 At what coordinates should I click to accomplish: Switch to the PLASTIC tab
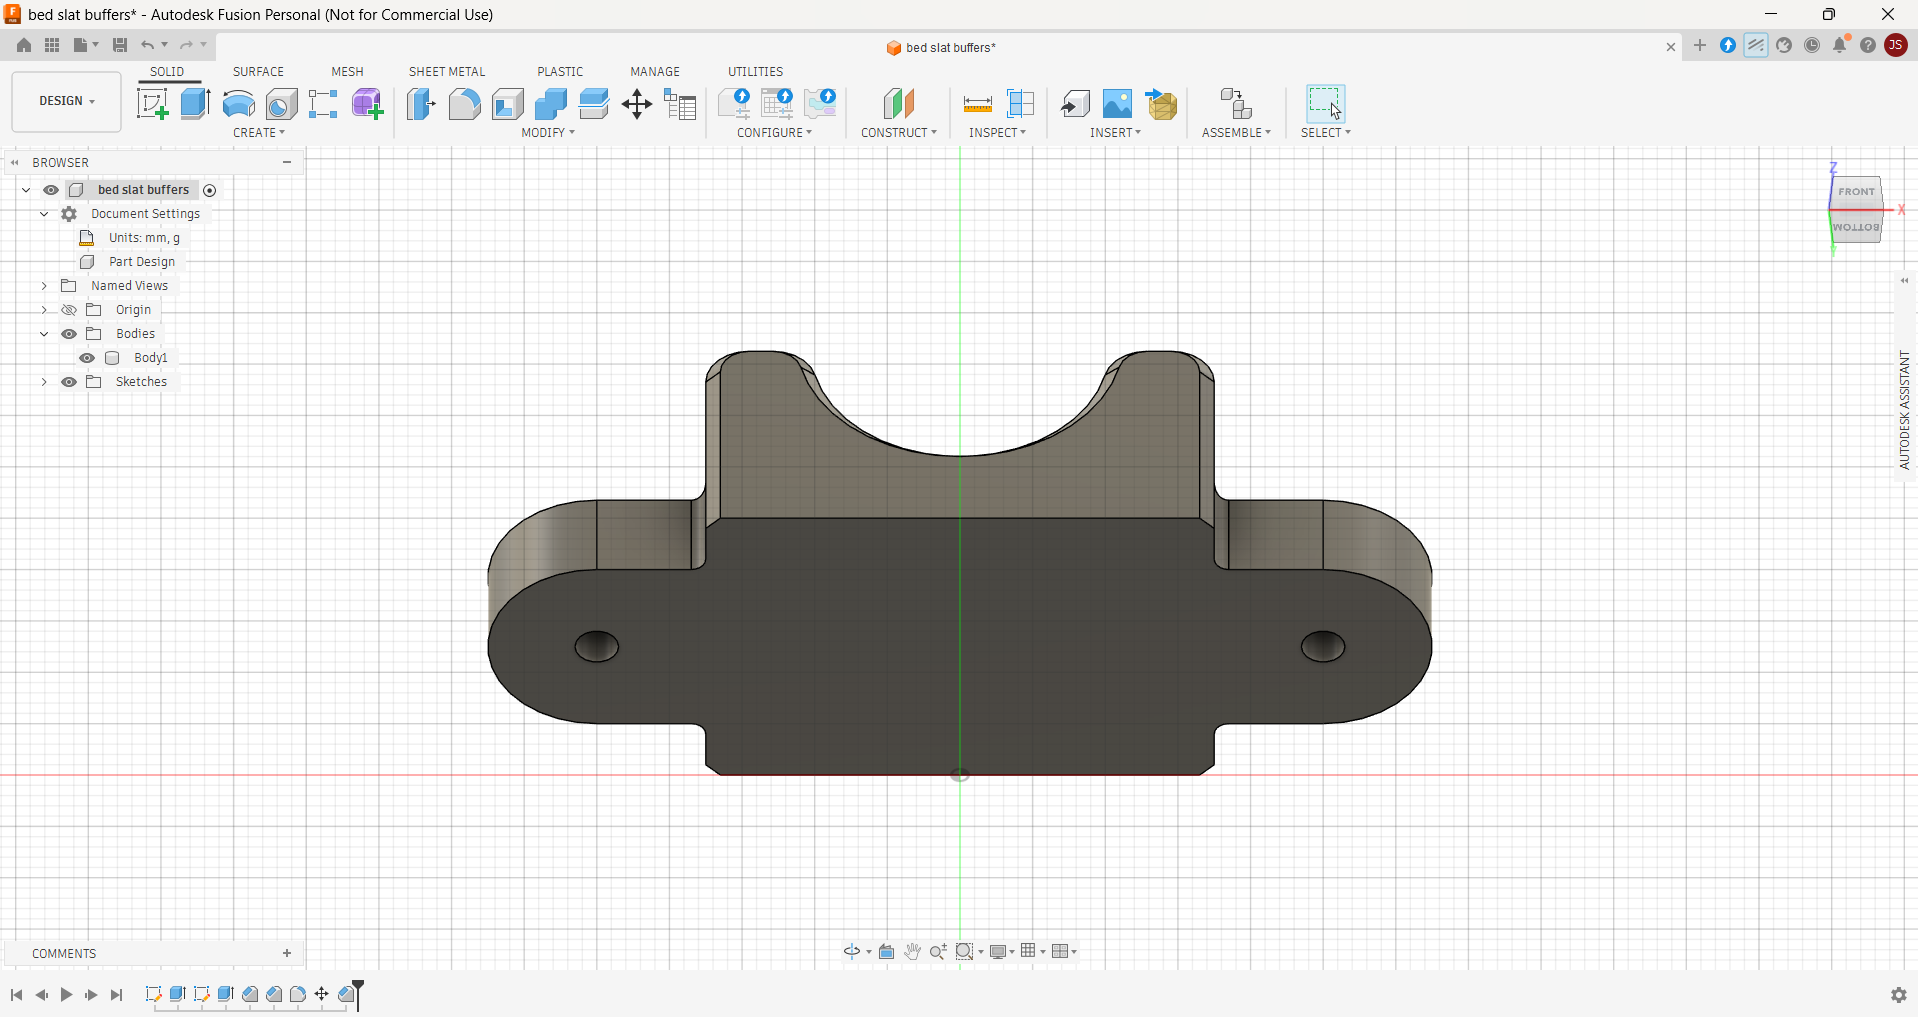(x=560, y=72)
